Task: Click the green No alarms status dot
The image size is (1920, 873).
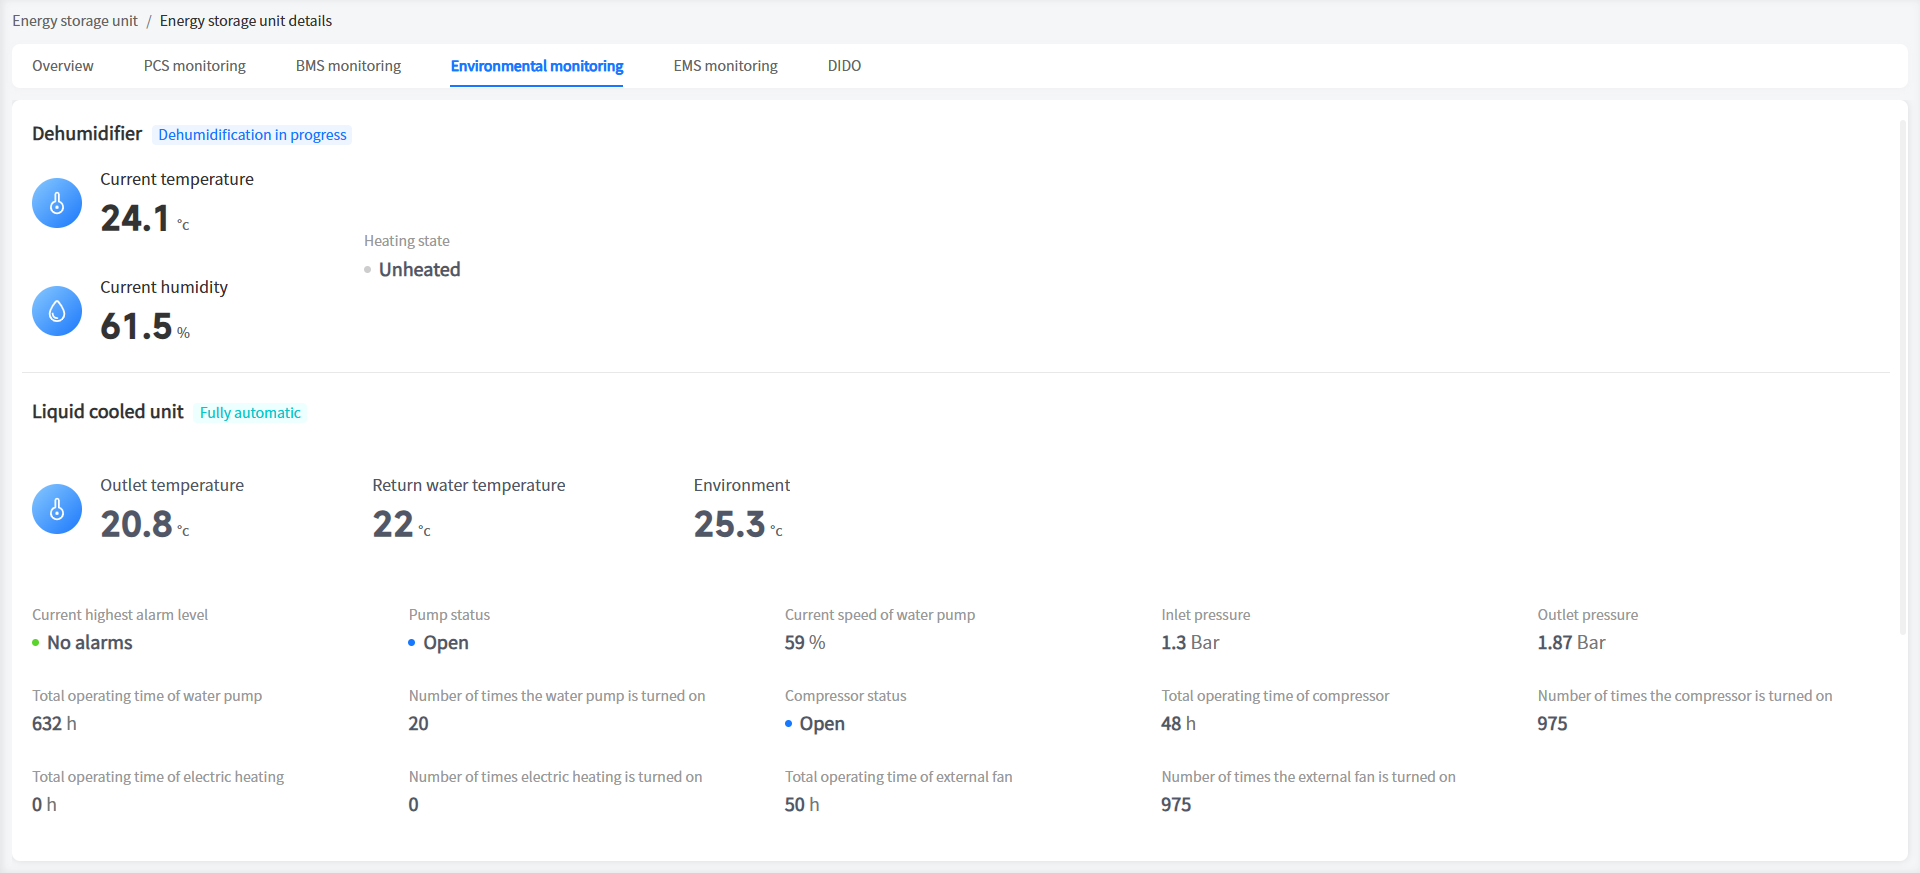Action: tap(36, 643)
